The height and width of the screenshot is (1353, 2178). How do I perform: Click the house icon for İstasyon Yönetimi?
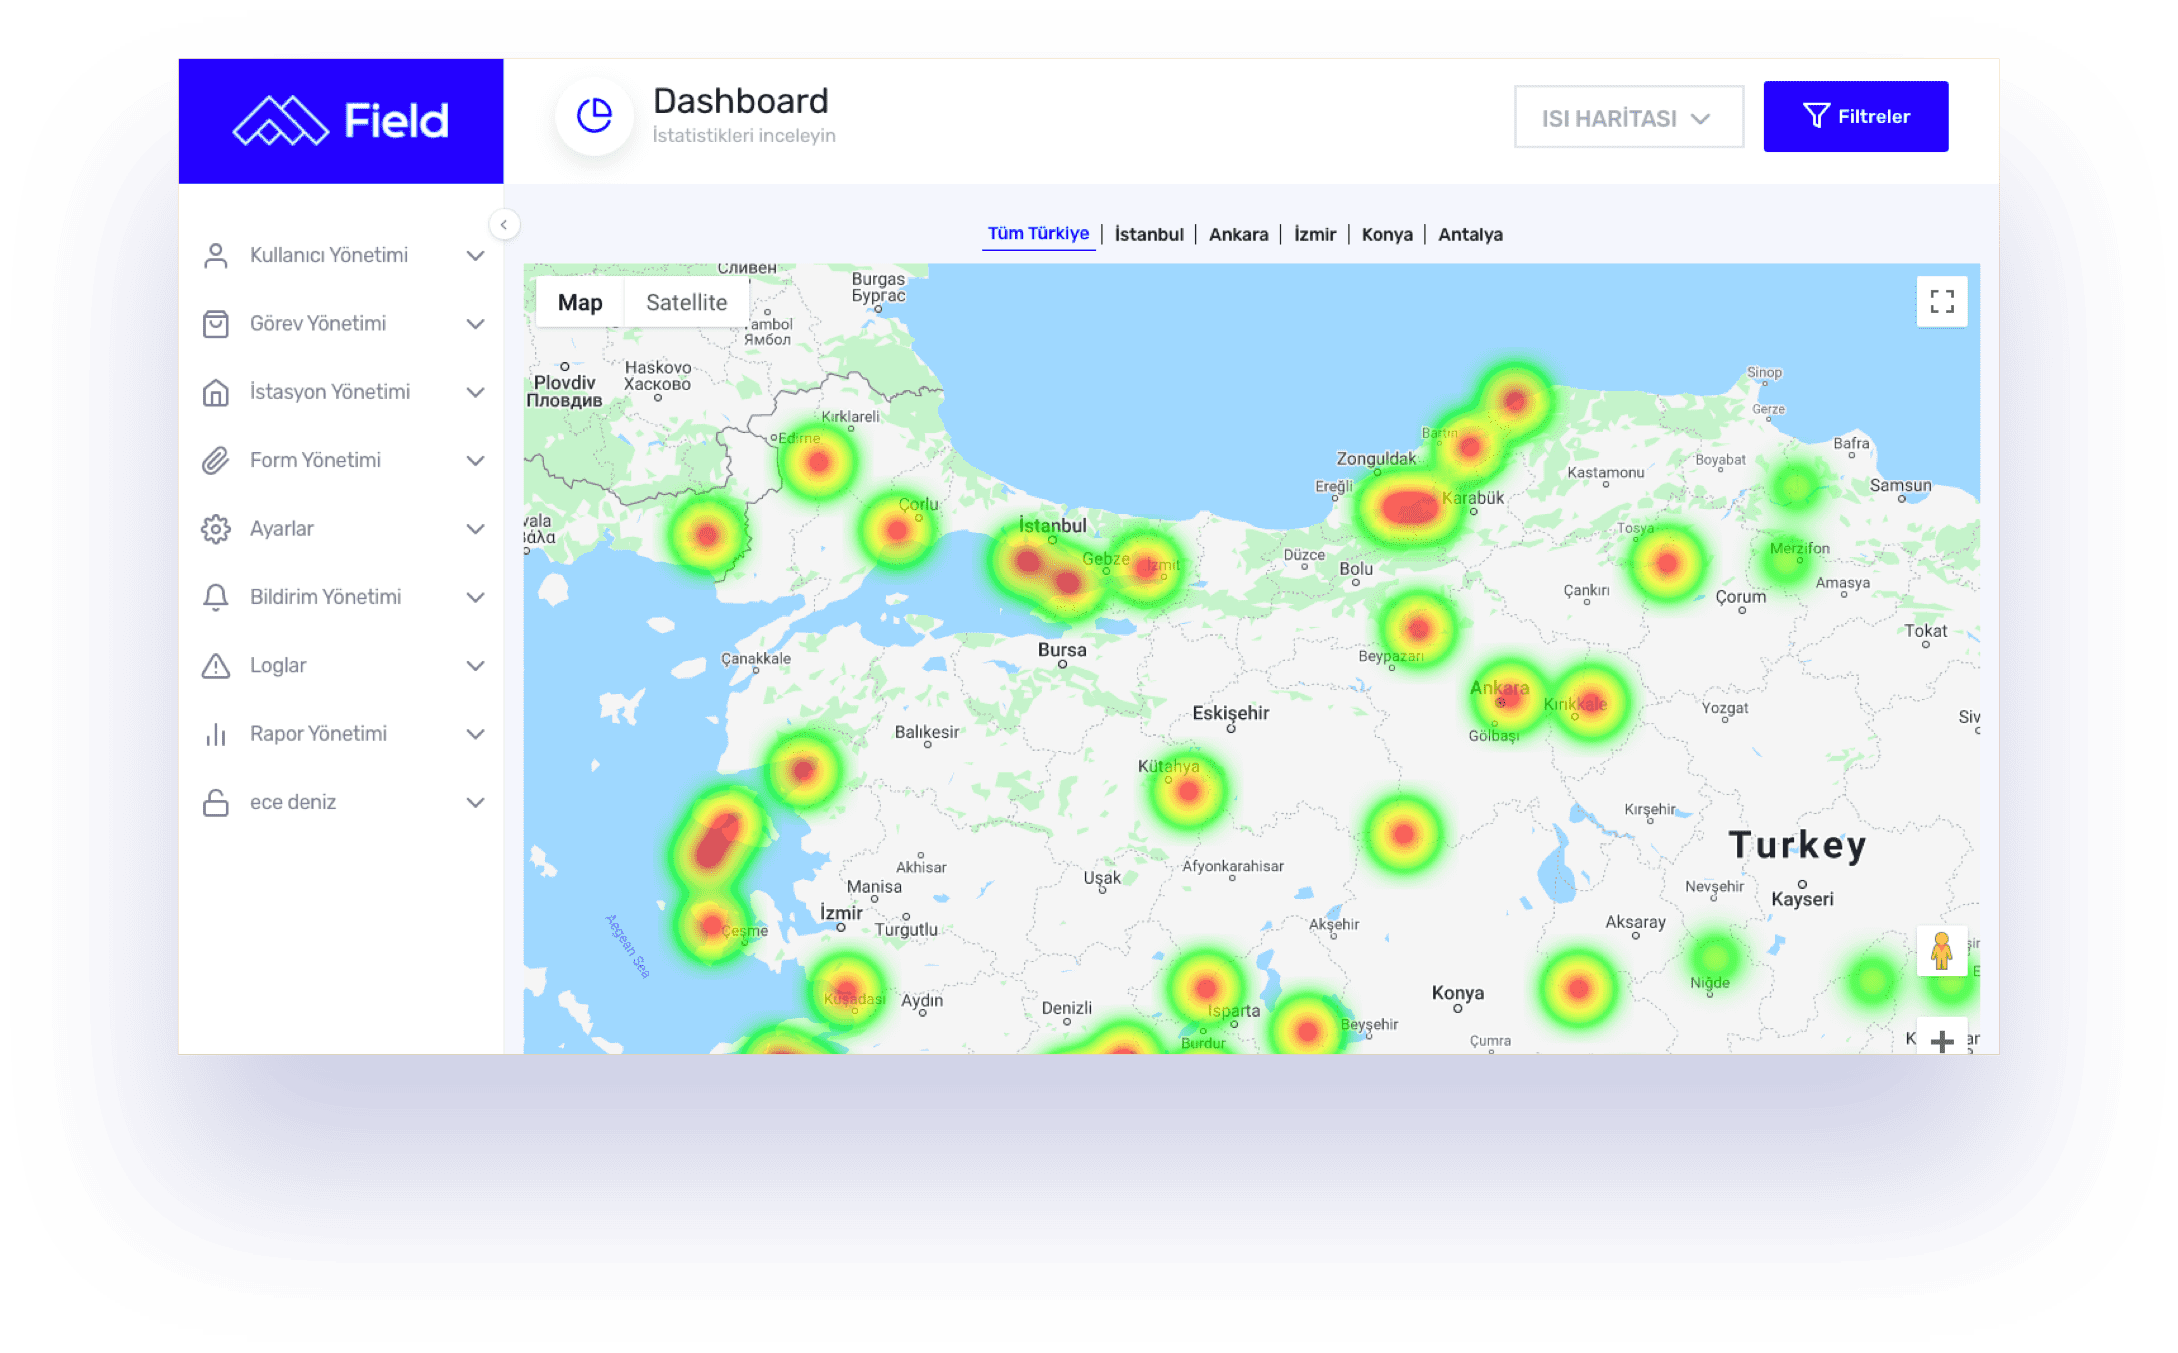pos(215,392)
